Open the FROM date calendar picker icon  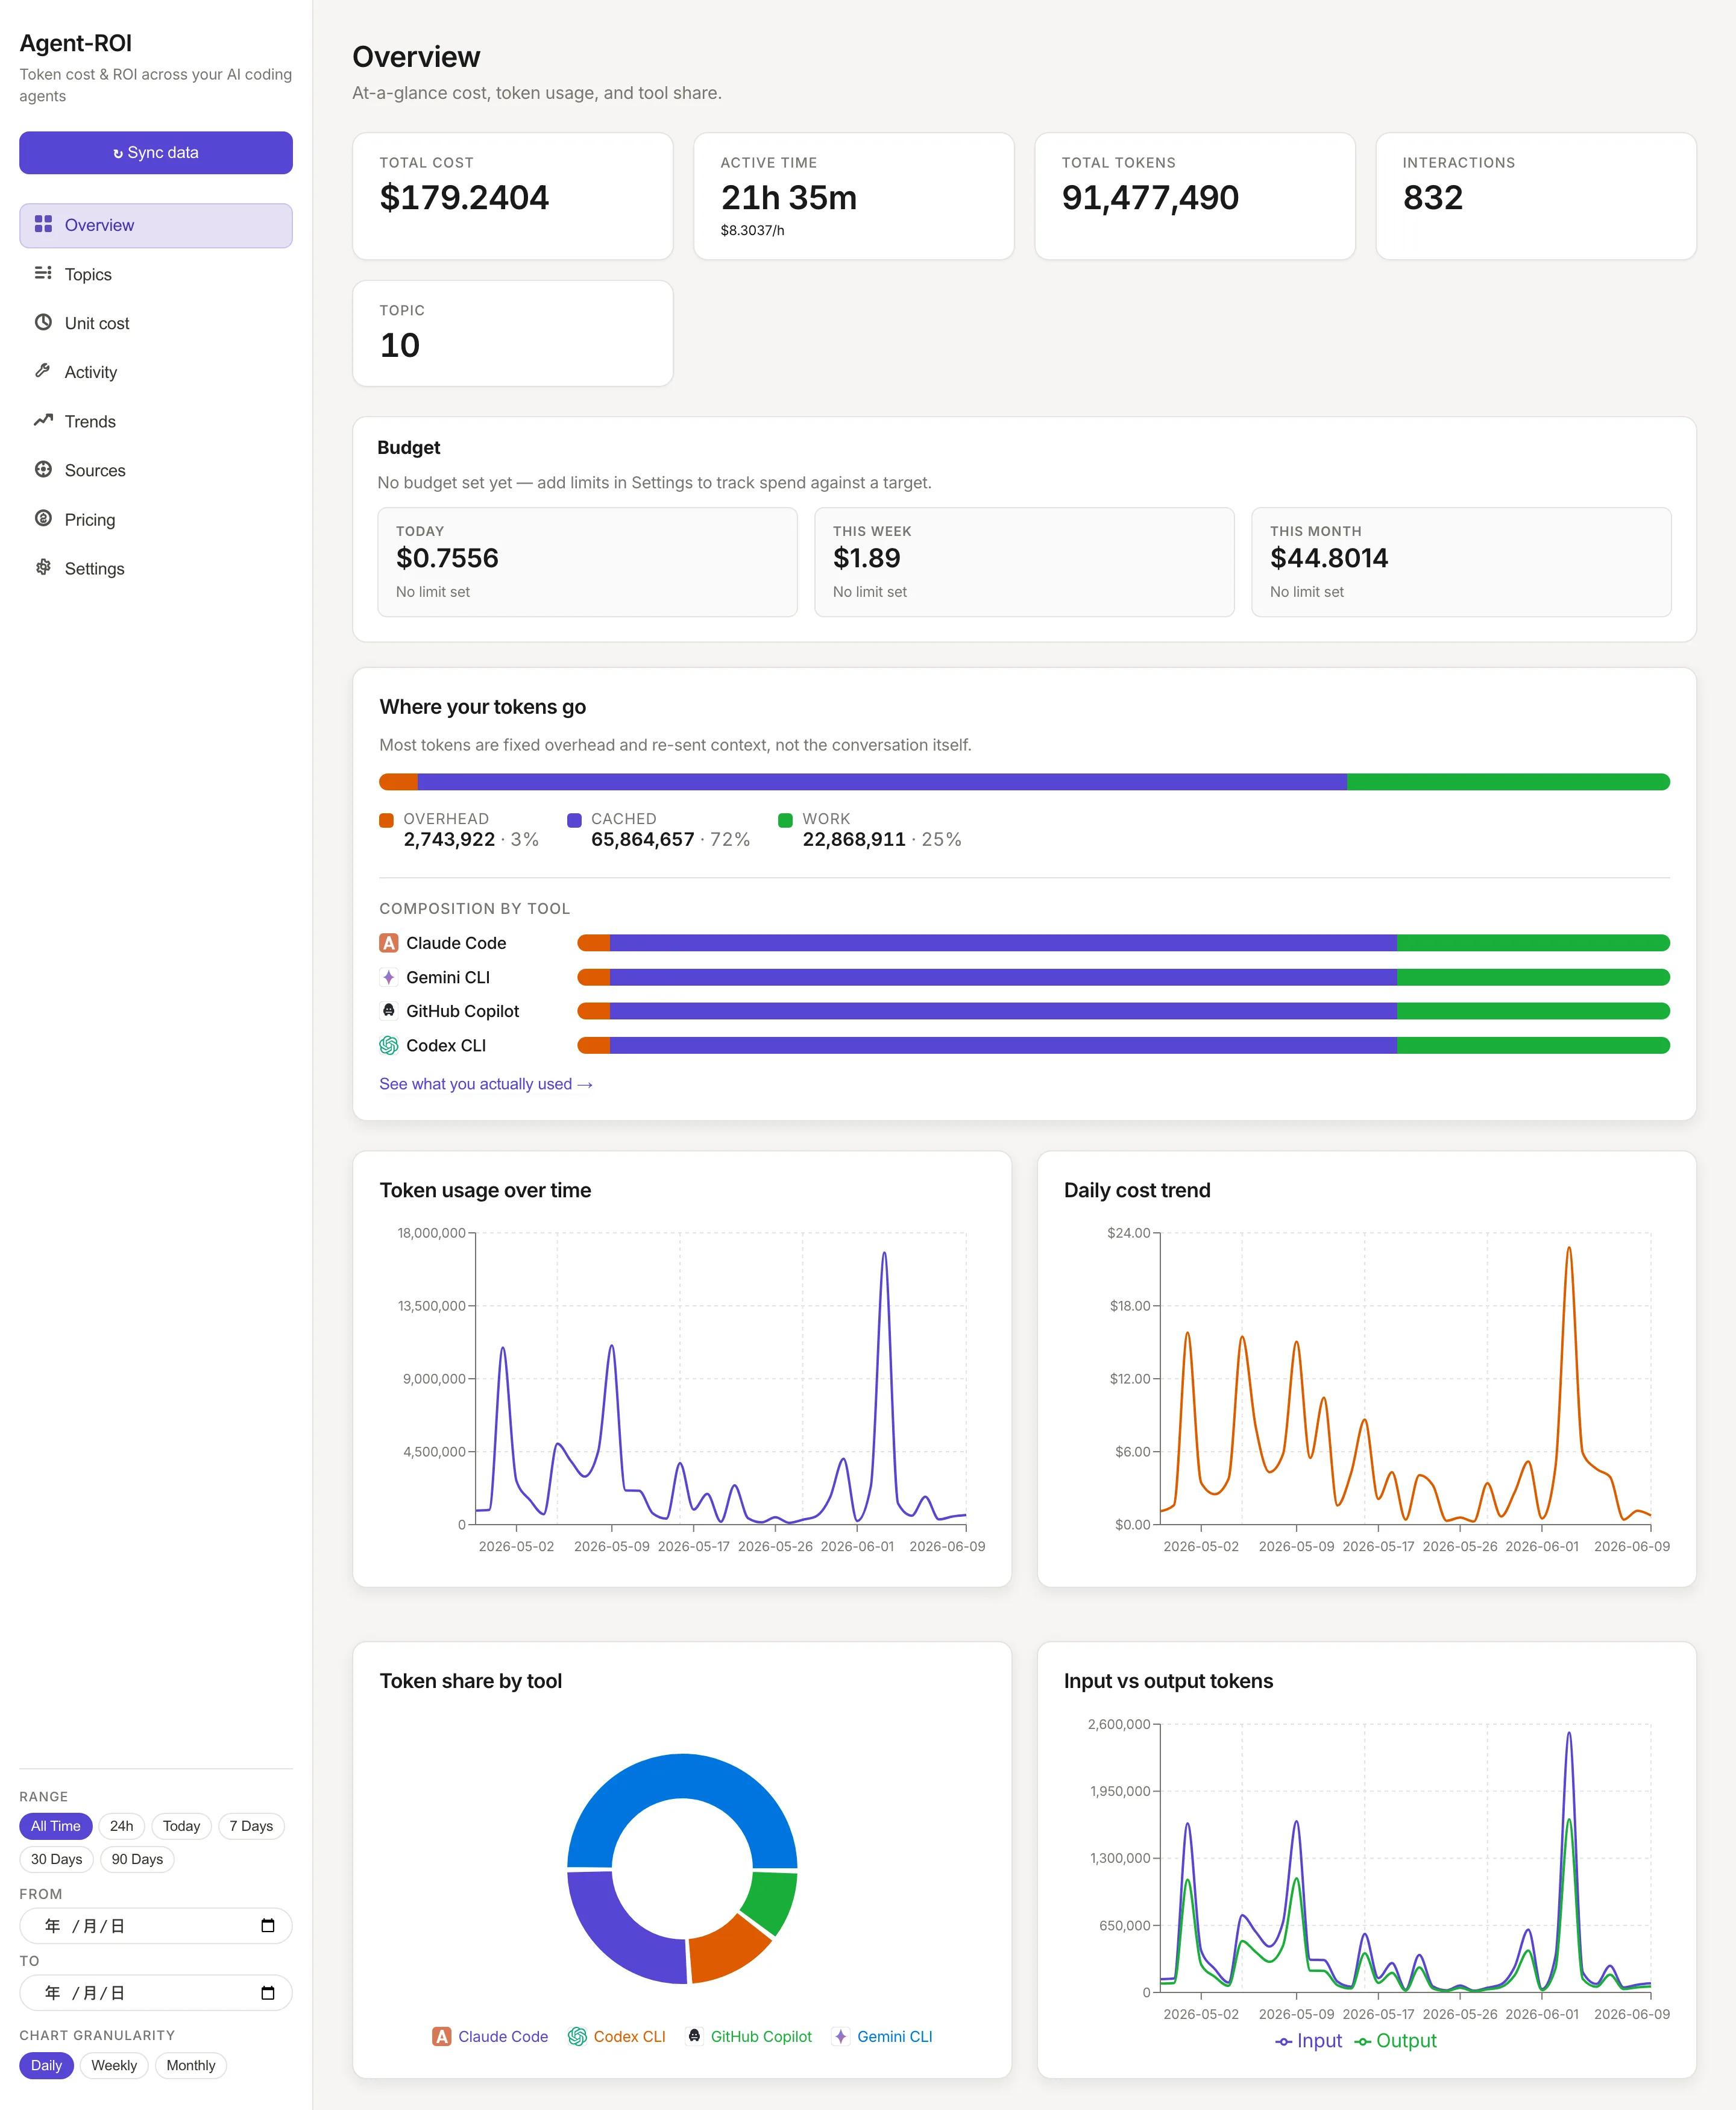268,1925
